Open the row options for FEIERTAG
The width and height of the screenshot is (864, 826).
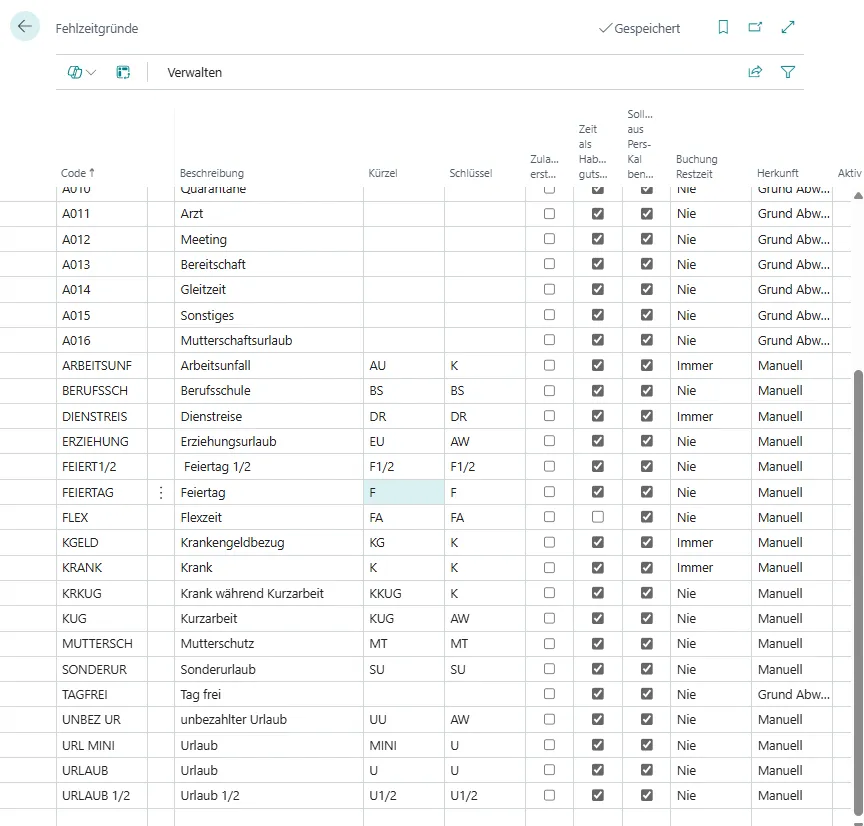(x=161, y=492)
